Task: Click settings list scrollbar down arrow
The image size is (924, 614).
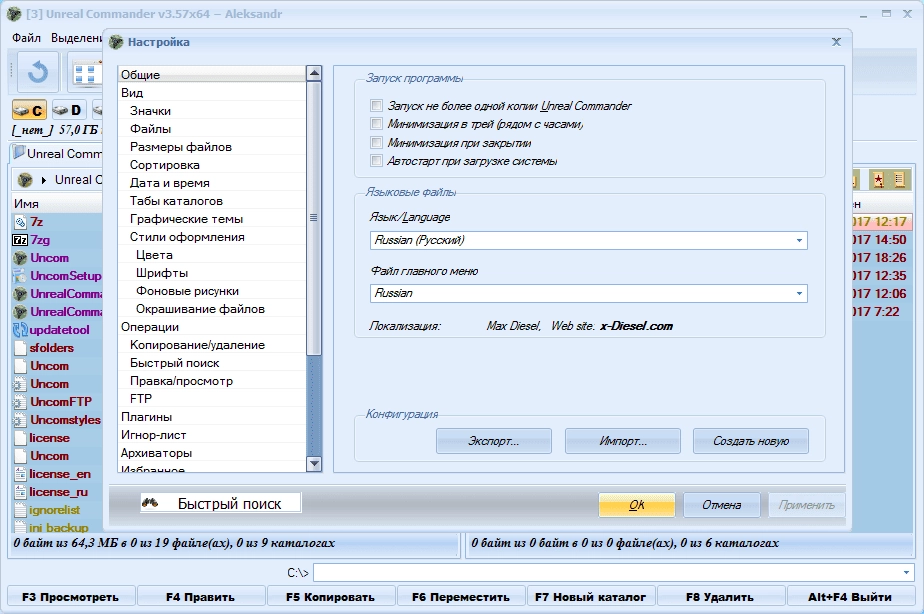Action: coord(314,464)
